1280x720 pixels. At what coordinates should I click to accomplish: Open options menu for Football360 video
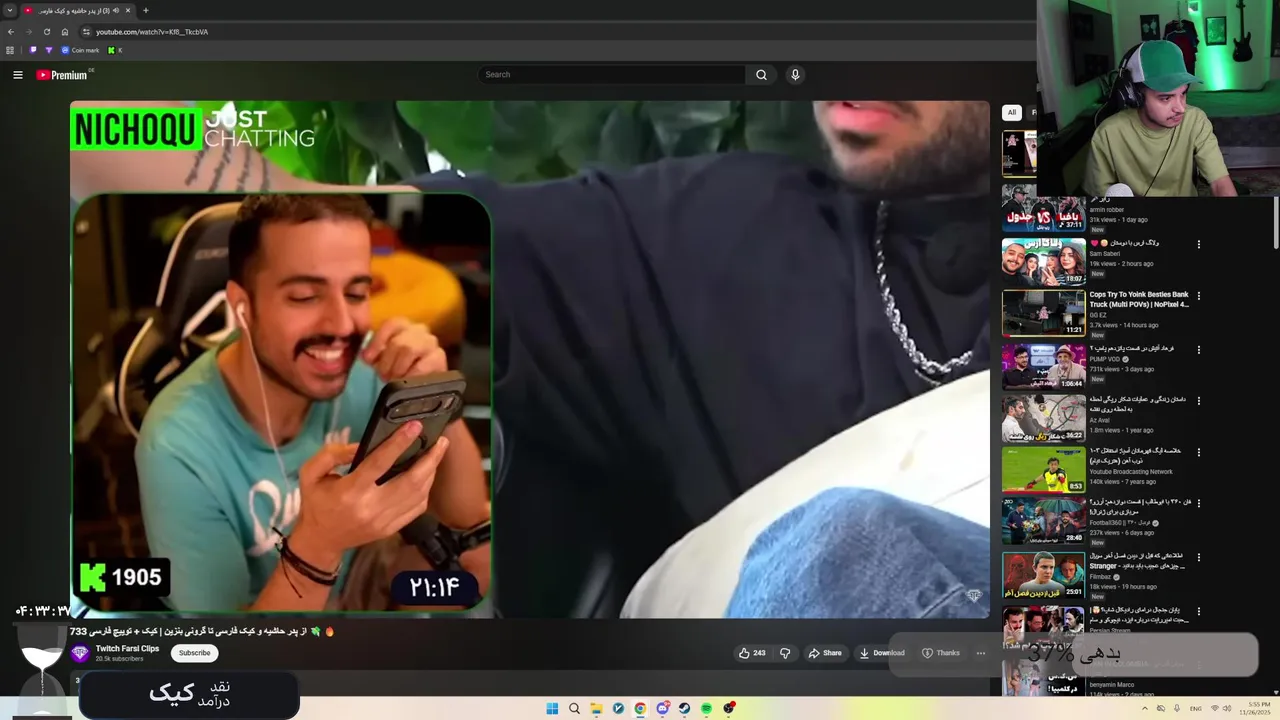[x=1198, y=504]
